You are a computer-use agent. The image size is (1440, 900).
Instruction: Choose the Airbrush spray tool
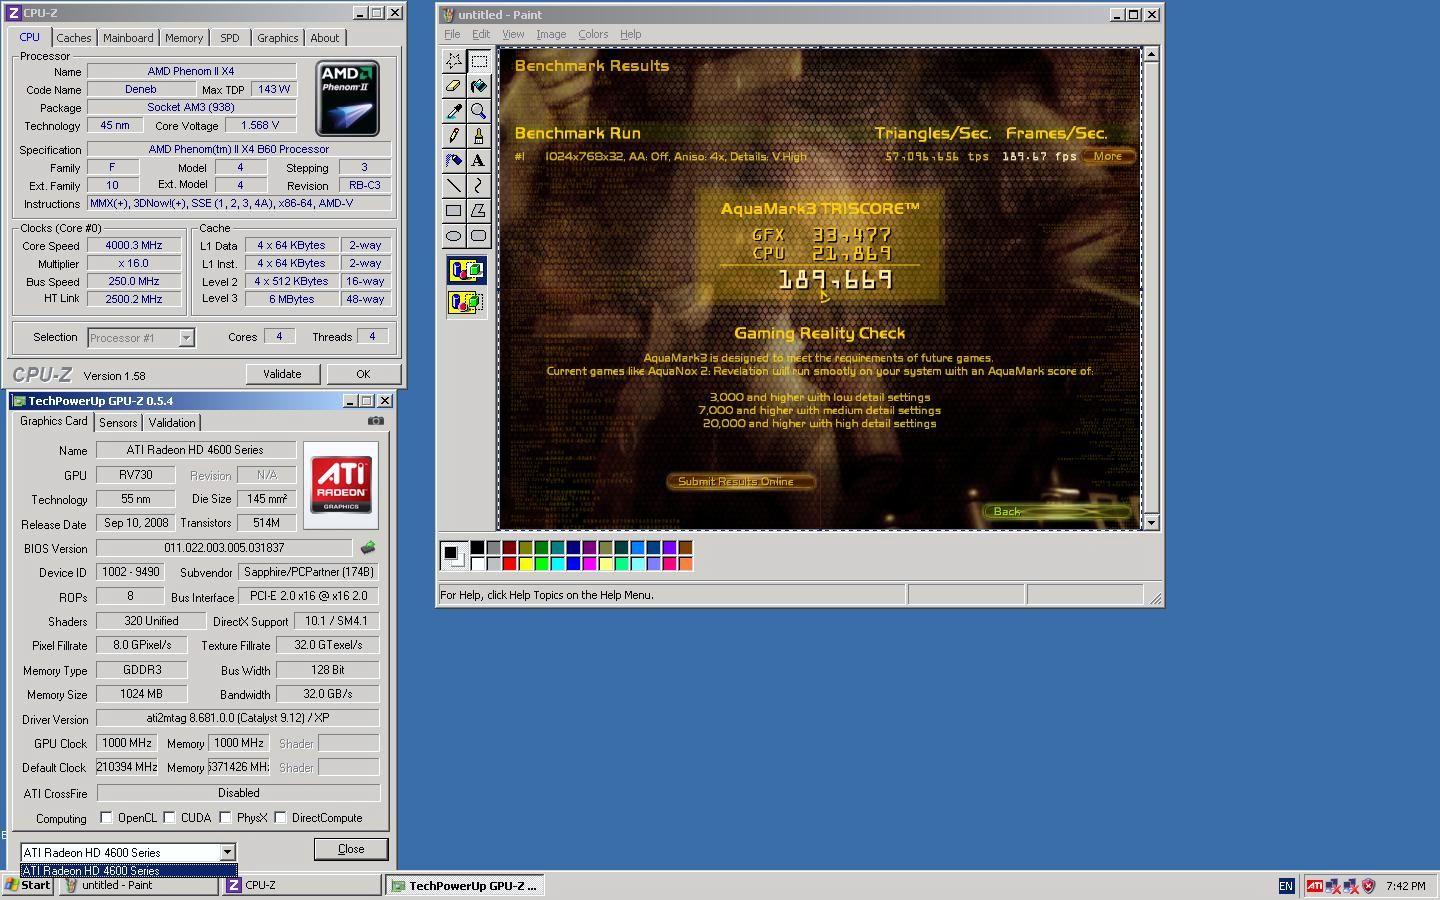pyautogui.click(x=454, y=161)
